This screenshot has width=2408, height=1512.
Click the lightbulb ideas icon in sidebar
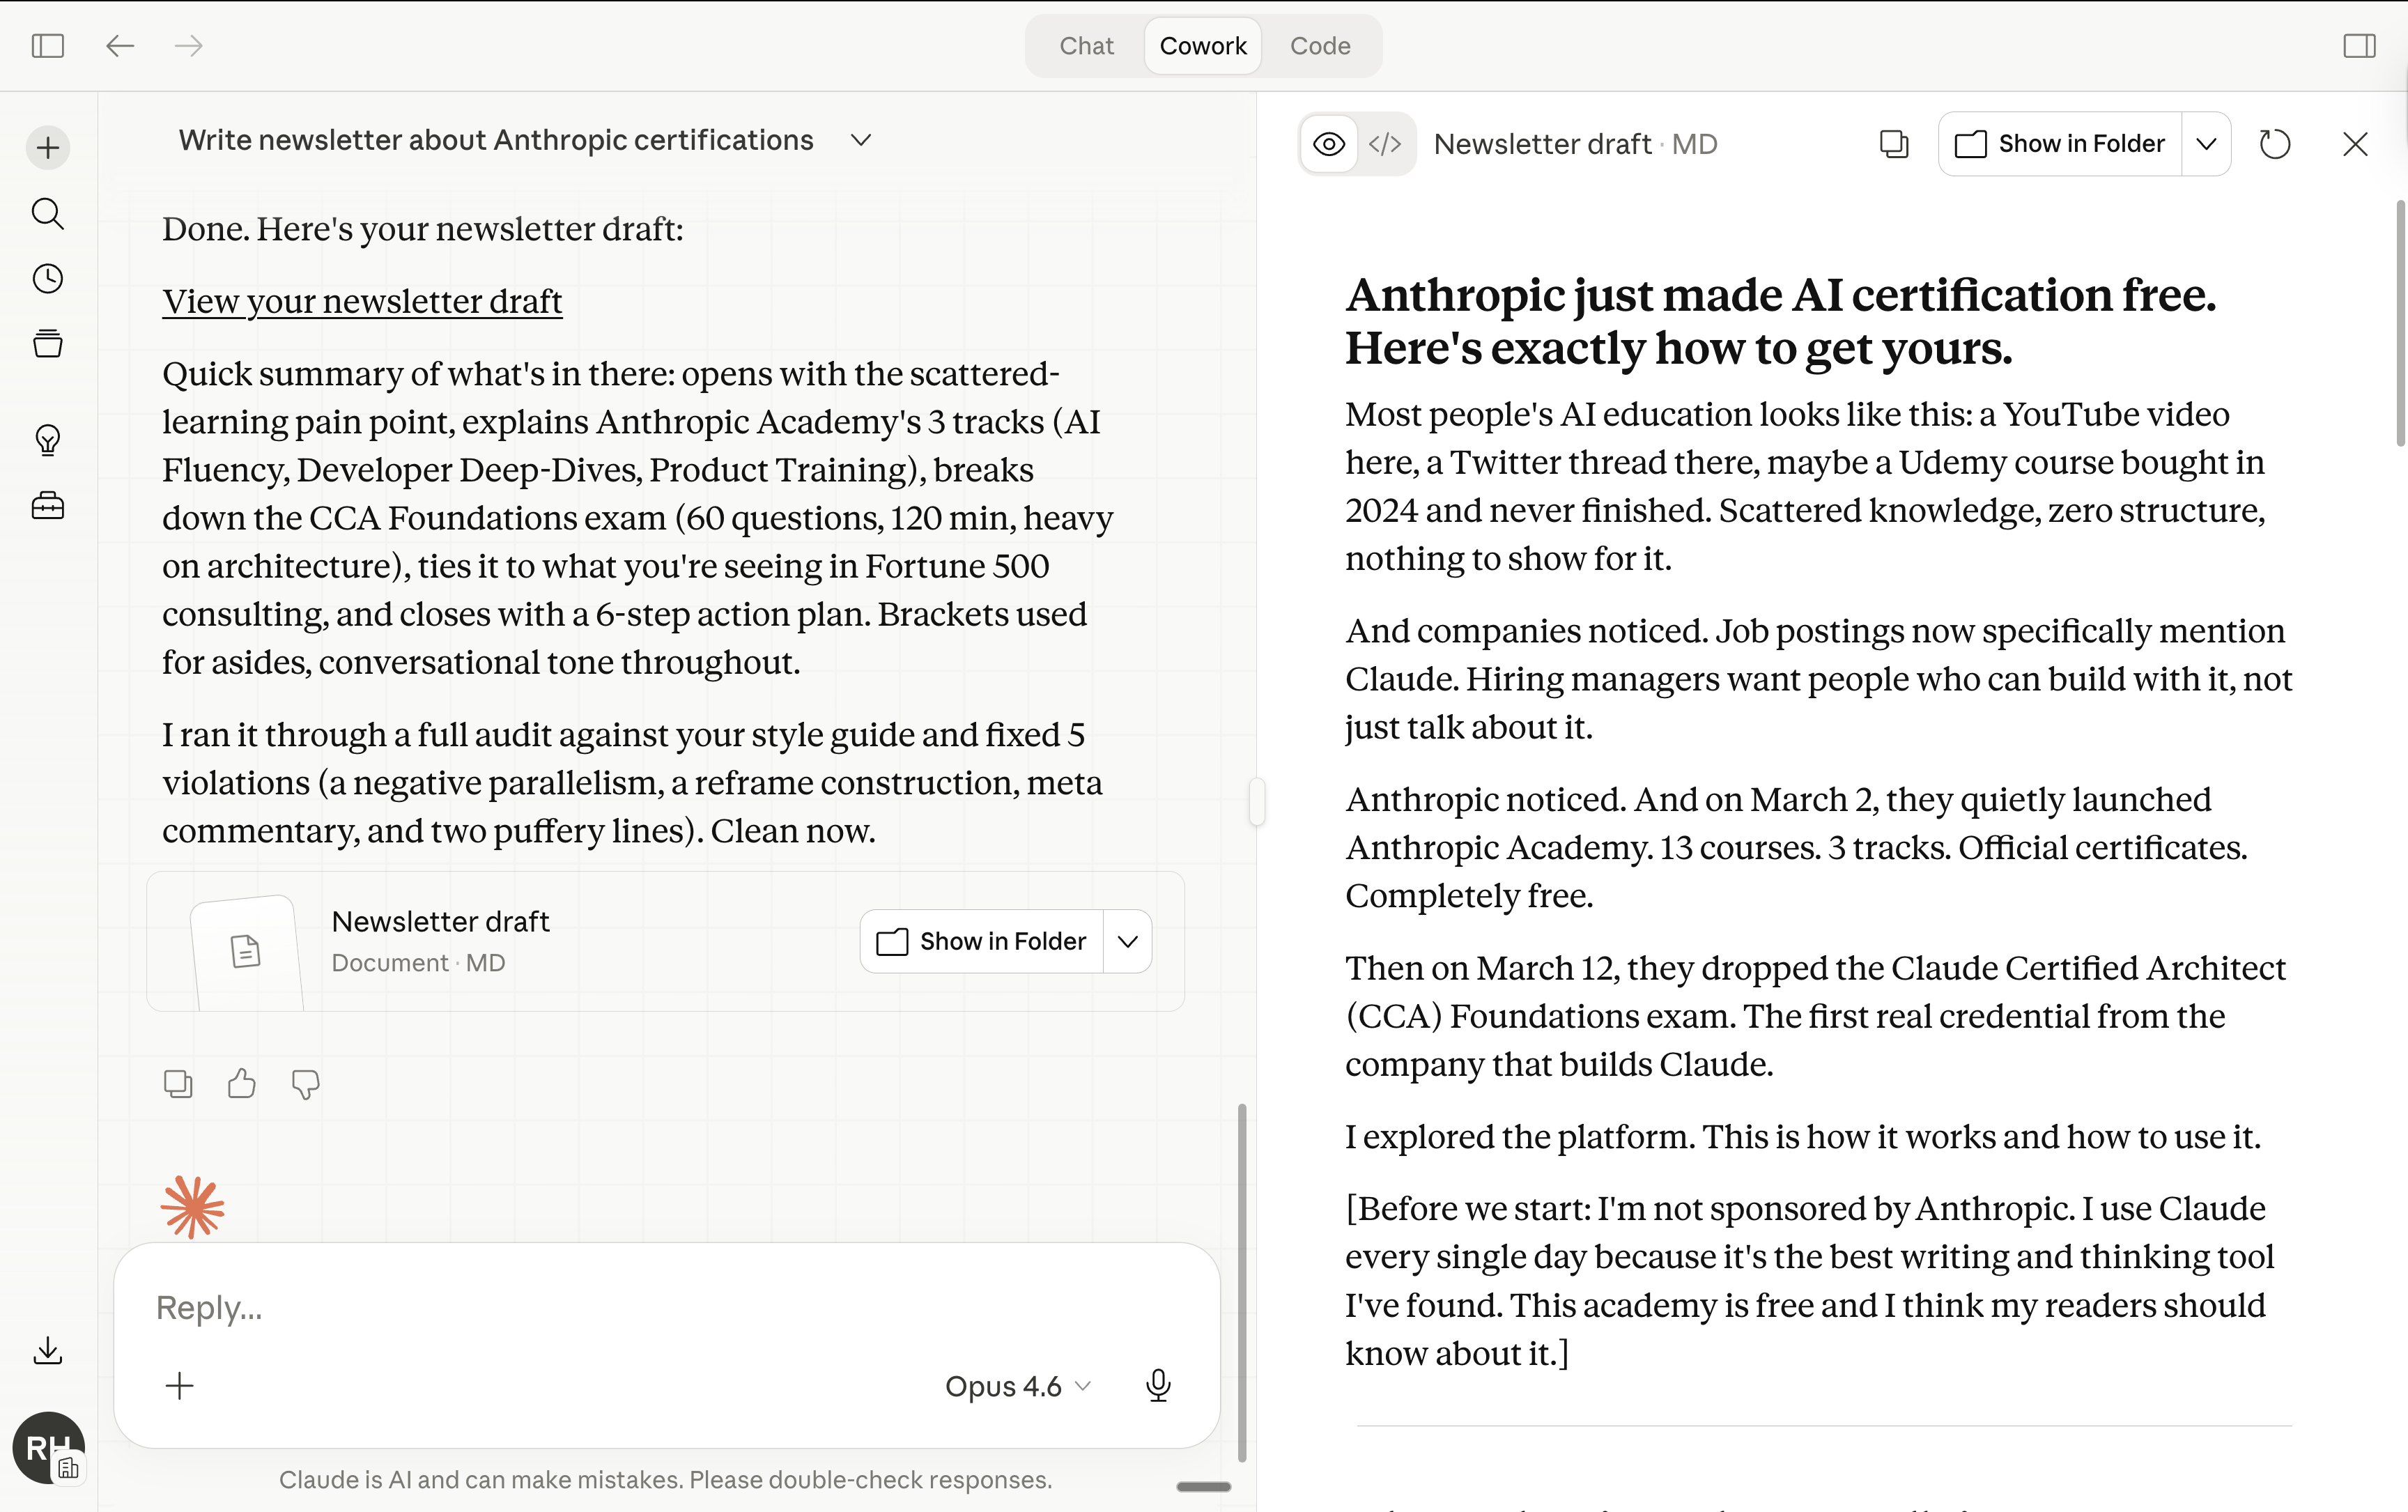click(47, 440)
